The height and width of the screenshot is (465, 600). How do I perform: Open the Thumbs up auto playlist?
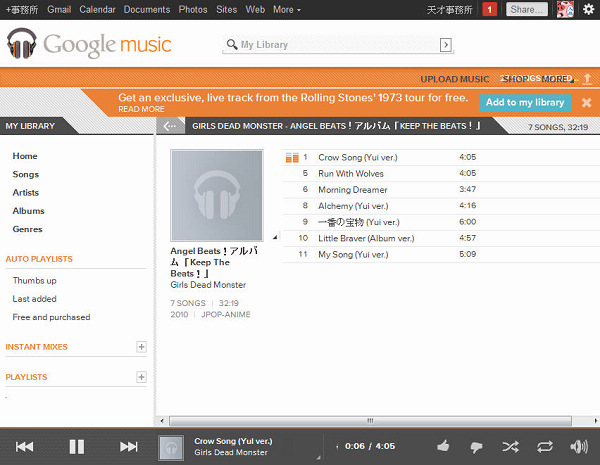(x=34, y=281)
